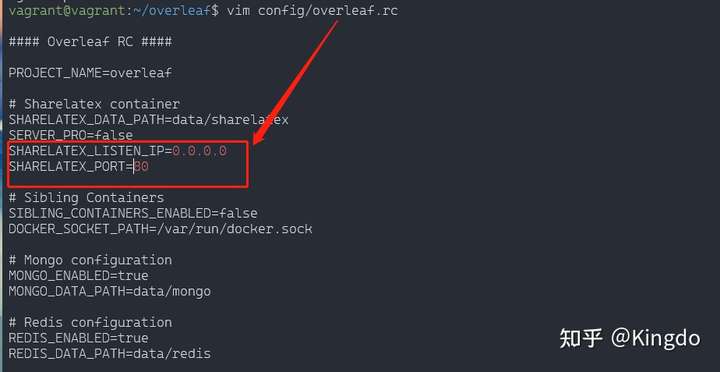This screenshot has width=720, height=372.
Task: Click the vim config/overleaf.rc command text
Action: (312, 10)
